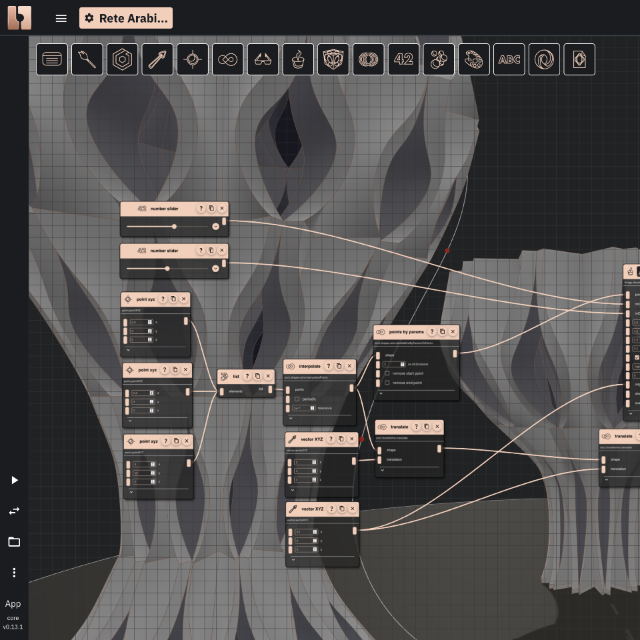Show help for points by params node

[x=431, y=331]
